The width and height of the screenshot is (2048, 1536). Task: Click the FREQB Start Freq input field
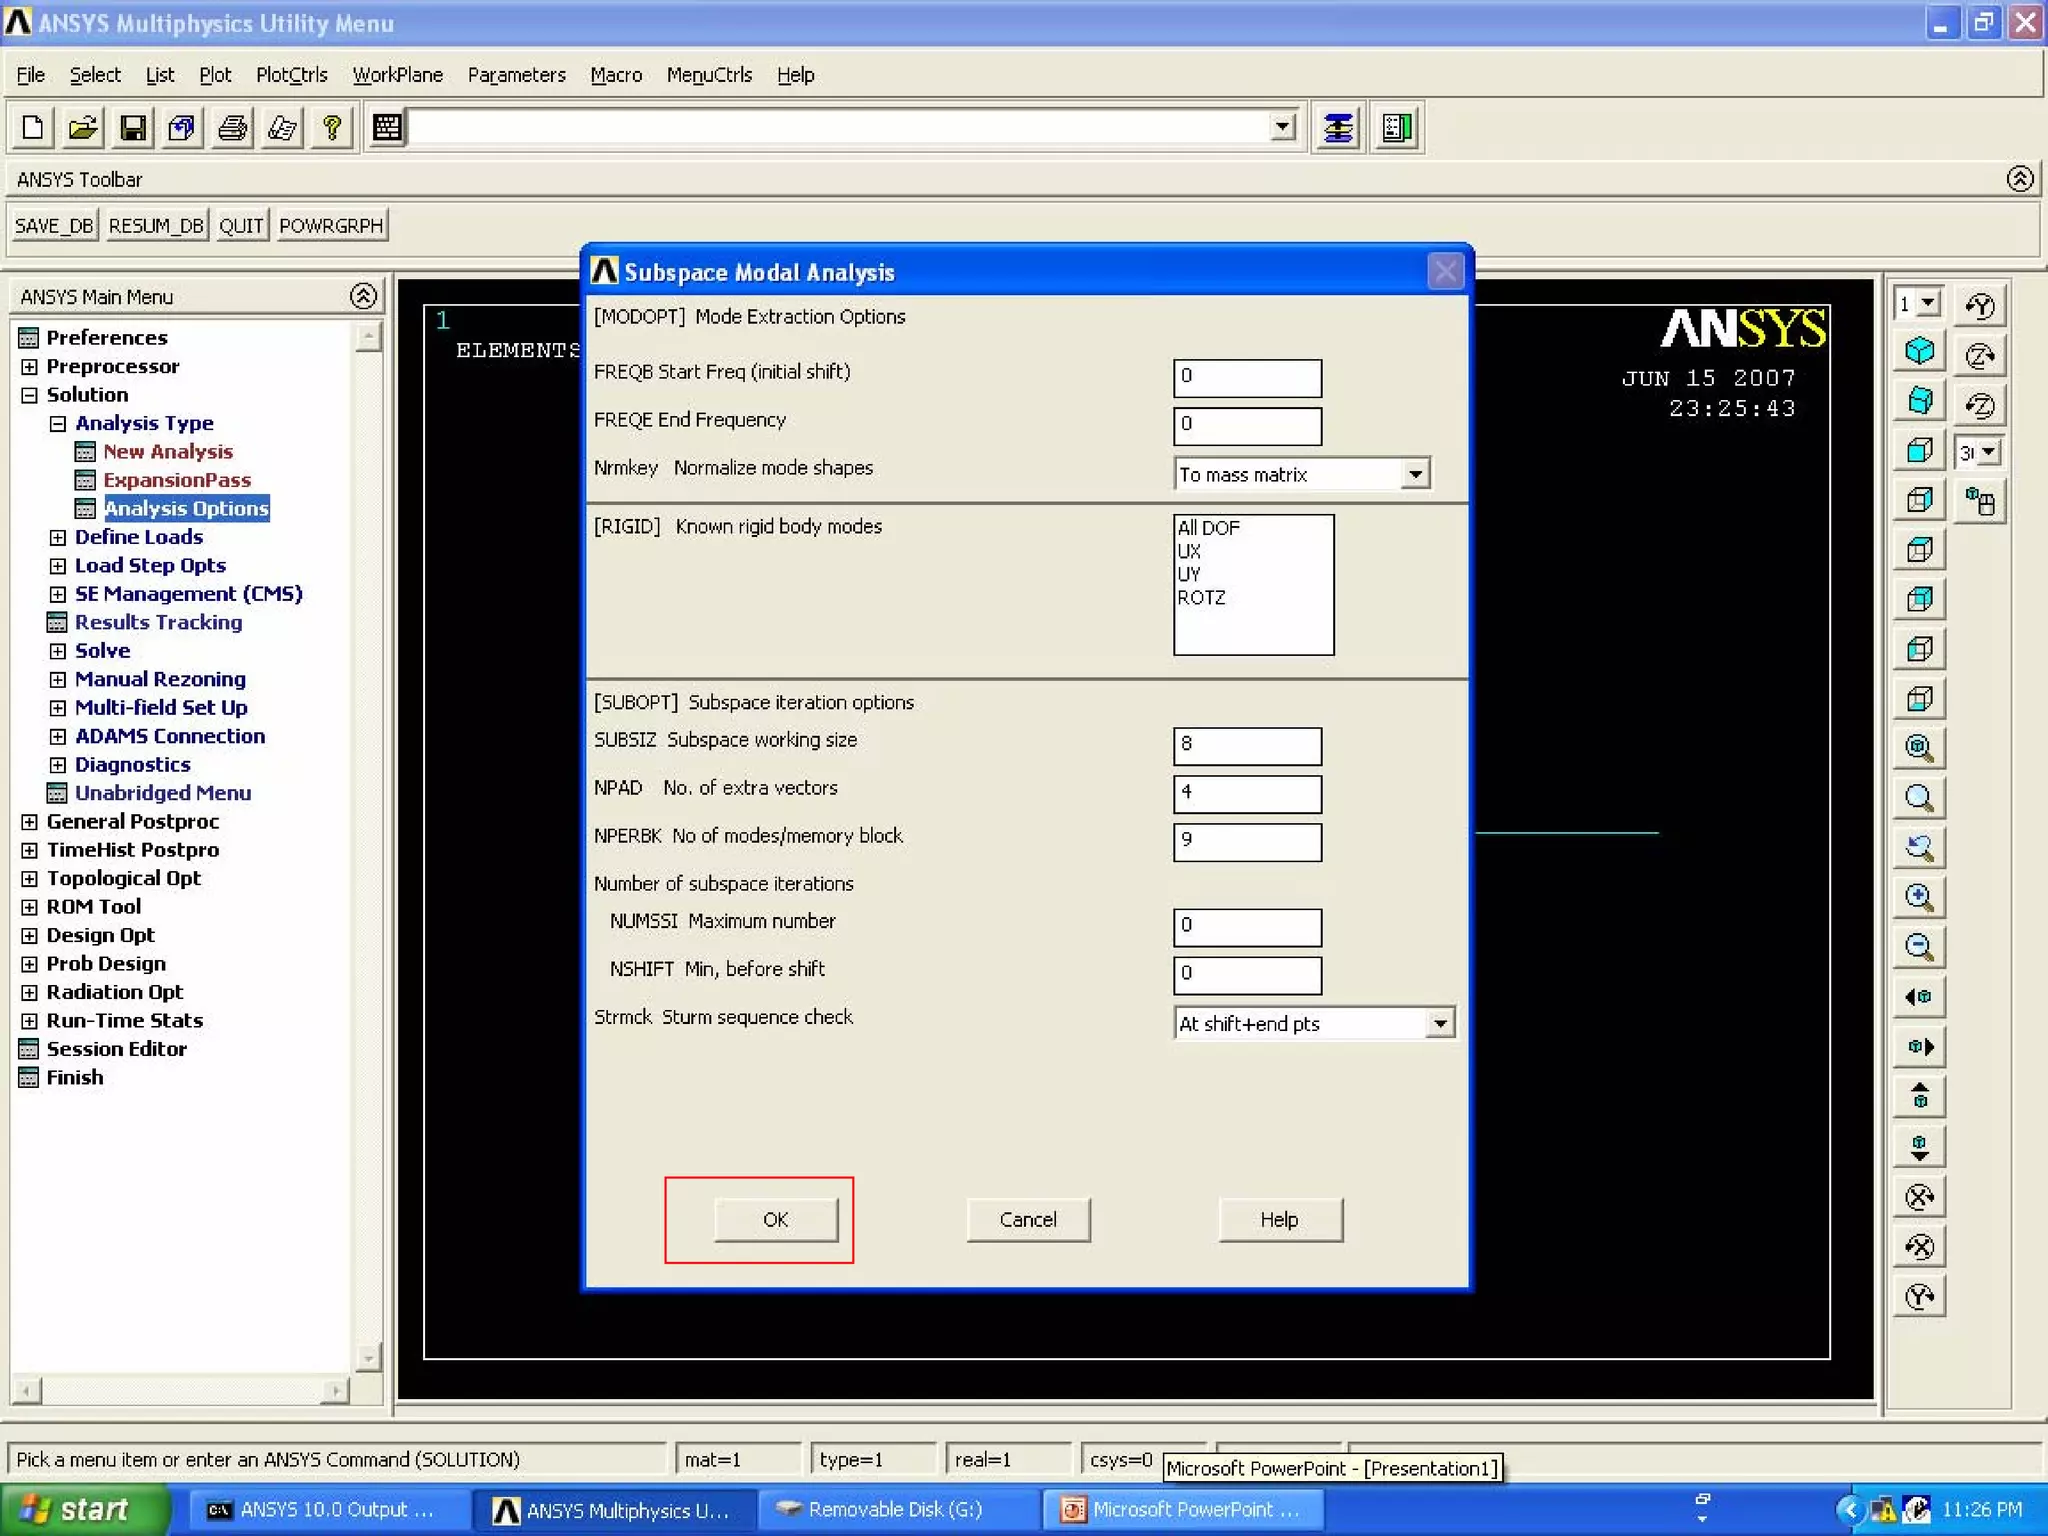coord(1247,377)
